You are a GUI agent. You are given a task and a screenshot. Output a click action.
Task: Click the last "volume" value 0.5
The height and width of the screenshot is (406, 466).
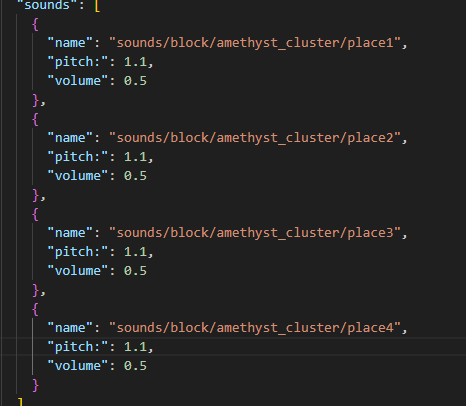(135, 366)
